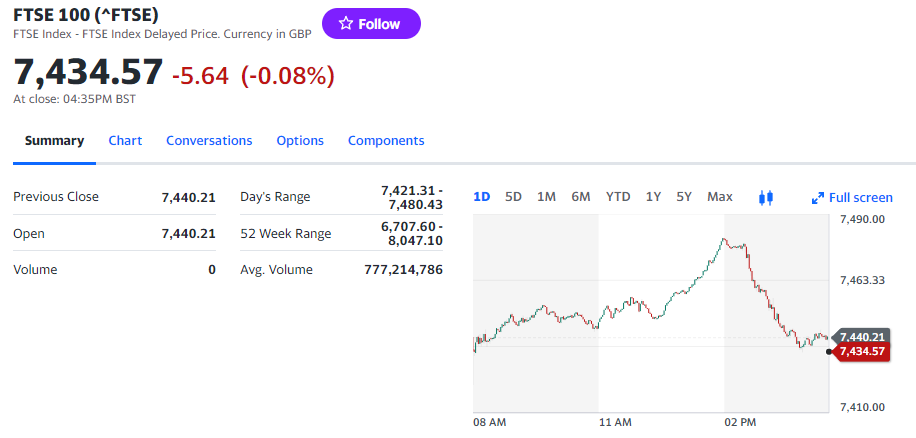Screen dimensions: 916x438
Task: Click the chart's peak near 02 PM
Action: pos(723,239)
